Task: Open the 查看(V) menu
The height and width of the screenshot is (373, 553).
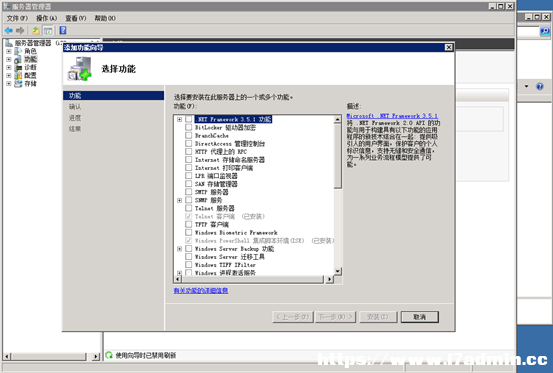Action: [75, 18]
